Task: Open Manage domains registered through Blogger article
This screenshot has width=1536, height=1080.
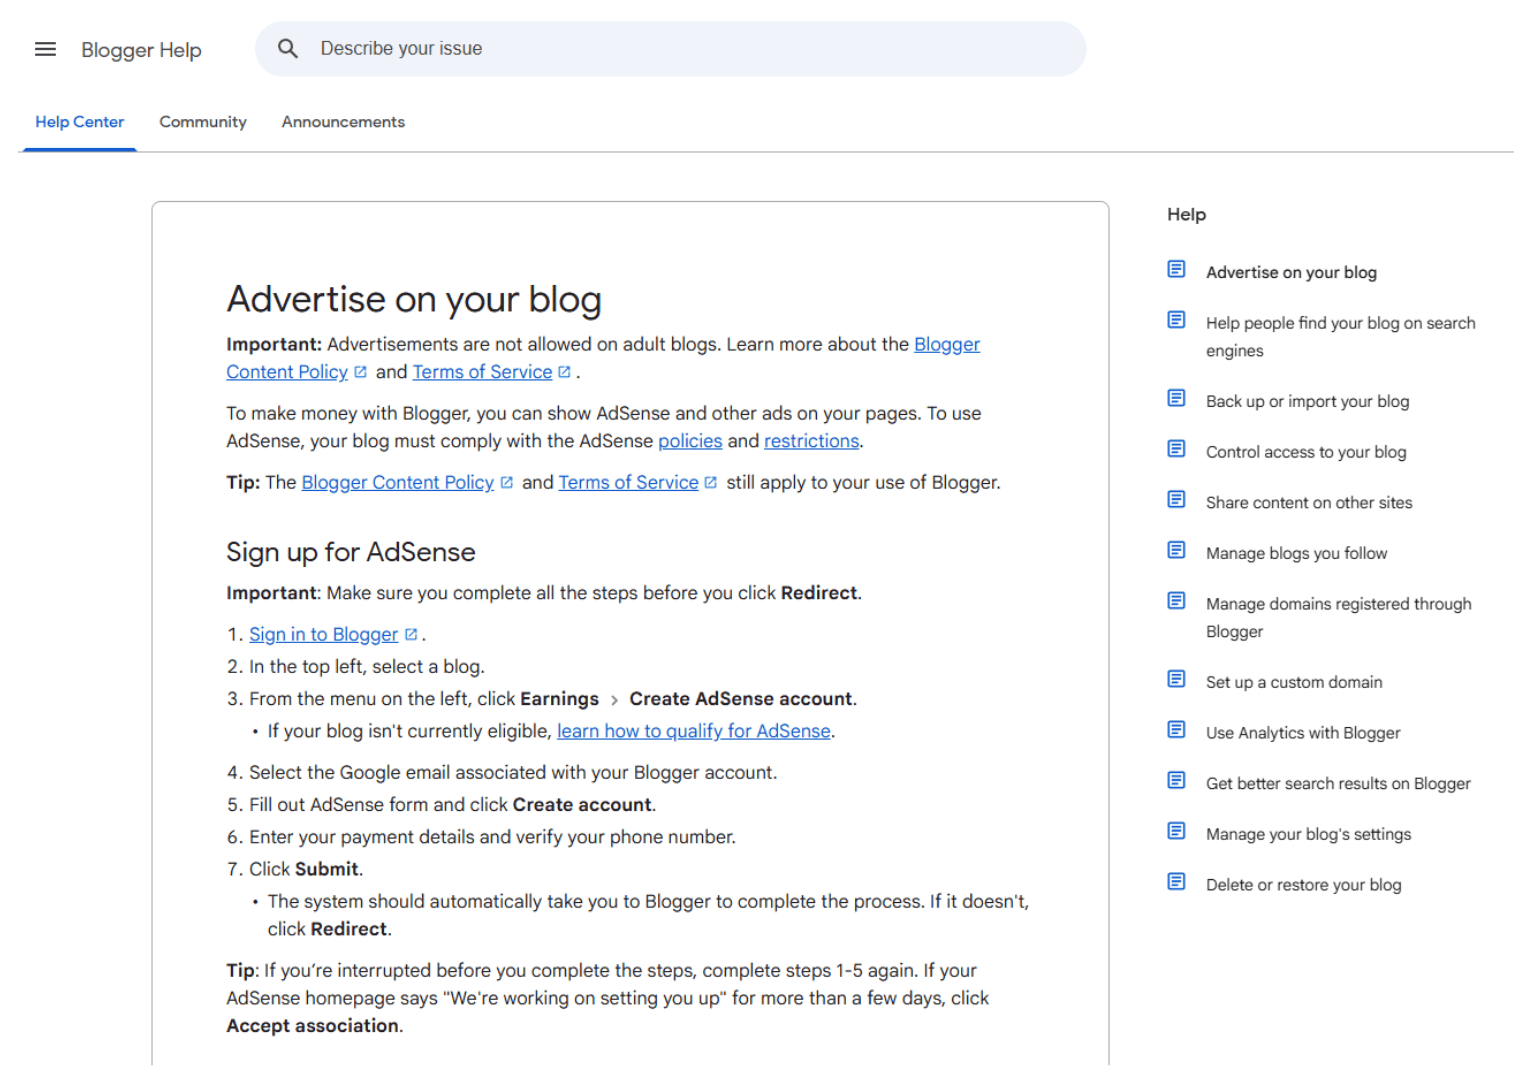Action: pyautogui.click(x=1338, y=618)
